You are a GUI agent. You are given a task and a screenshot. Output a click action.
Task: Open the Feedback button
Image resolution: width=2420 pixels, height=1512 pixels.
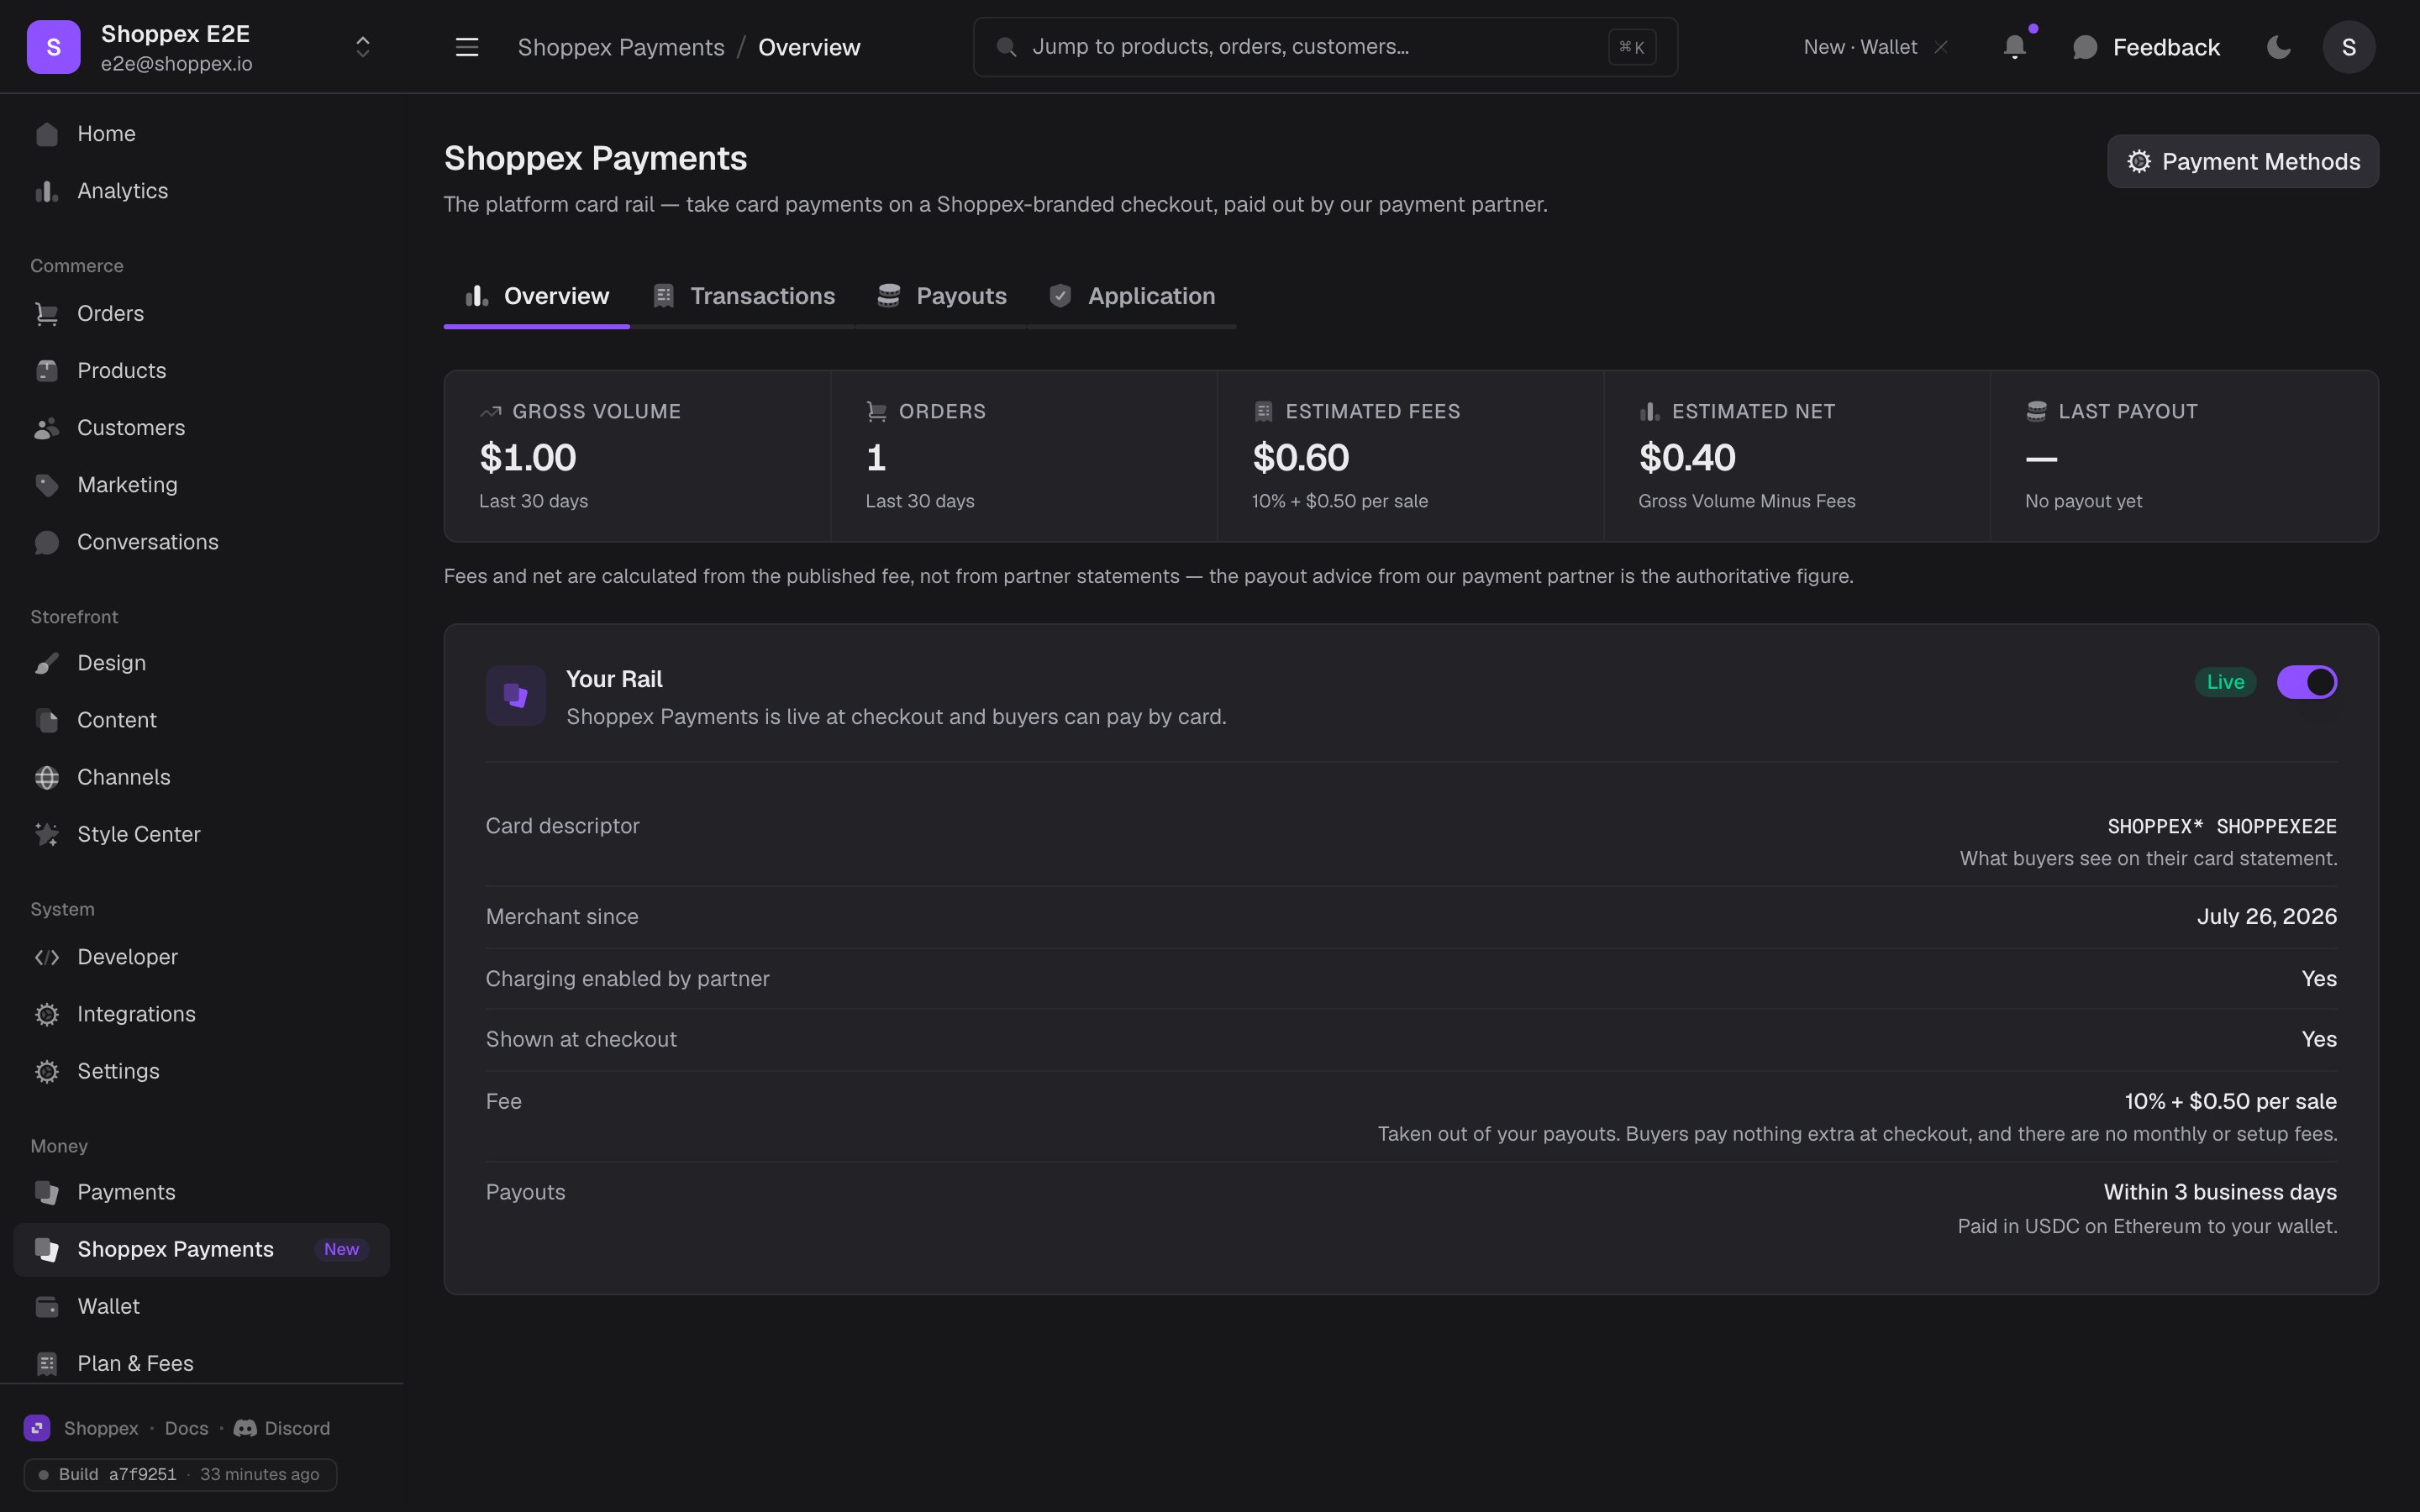(2146, 47)
